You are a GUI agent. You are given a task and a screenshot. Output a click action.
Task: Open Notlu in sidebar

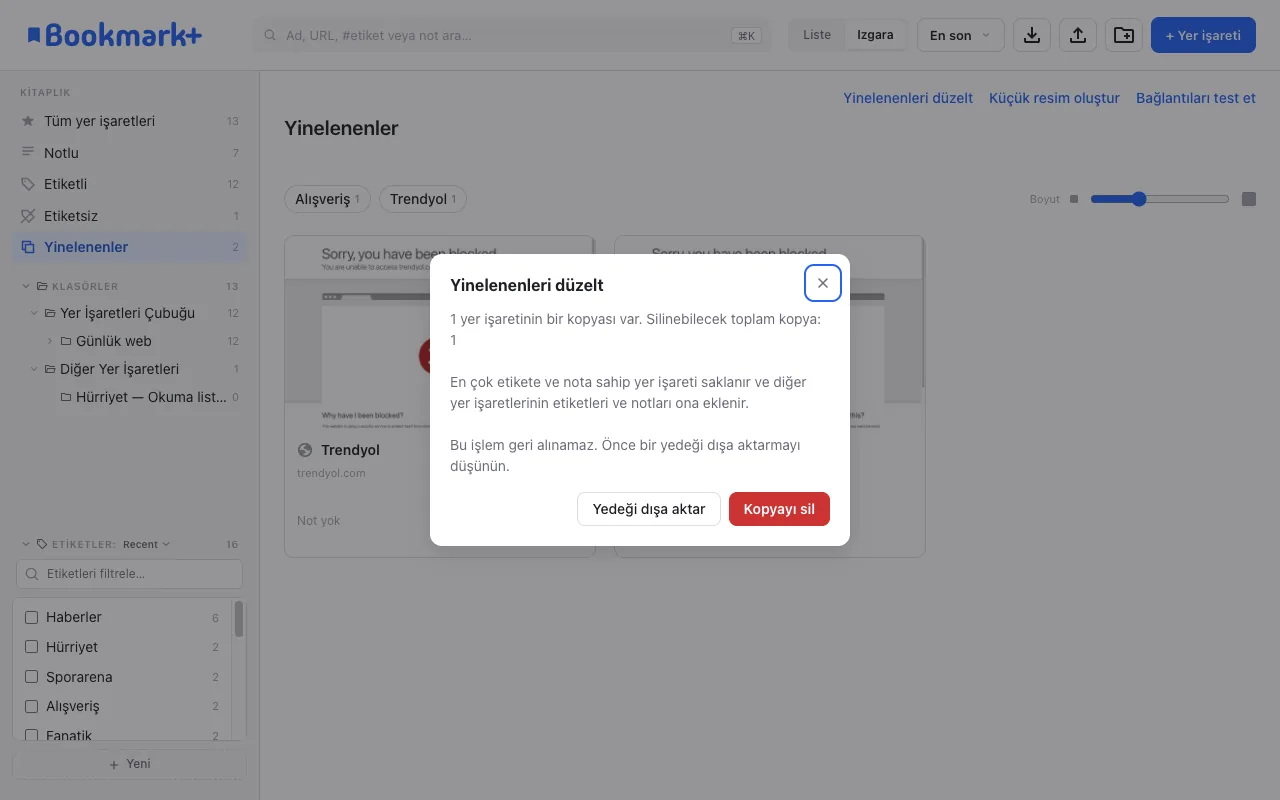pyautogui.click(x=130, y=152)
